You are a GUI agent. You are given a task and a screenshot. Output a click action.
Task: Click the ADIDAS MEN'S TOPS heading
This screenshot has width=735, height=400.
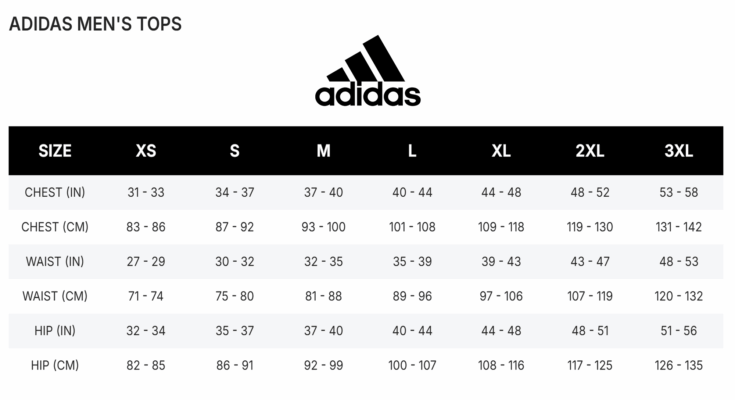tap(95, 24)
